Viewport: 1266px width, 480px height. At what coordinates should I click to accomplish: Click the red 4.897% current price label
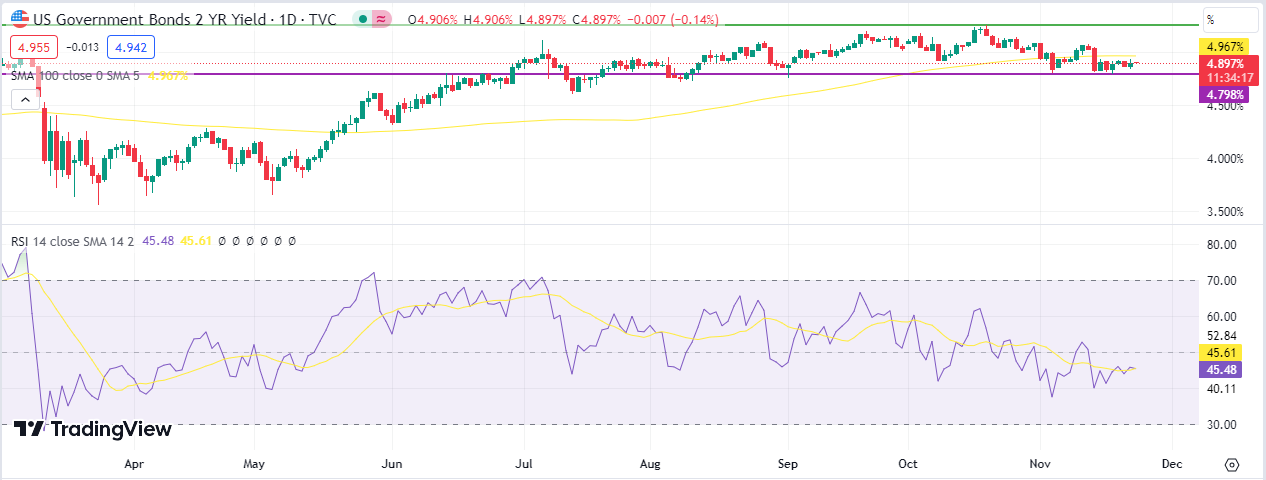coord(1225,63)
